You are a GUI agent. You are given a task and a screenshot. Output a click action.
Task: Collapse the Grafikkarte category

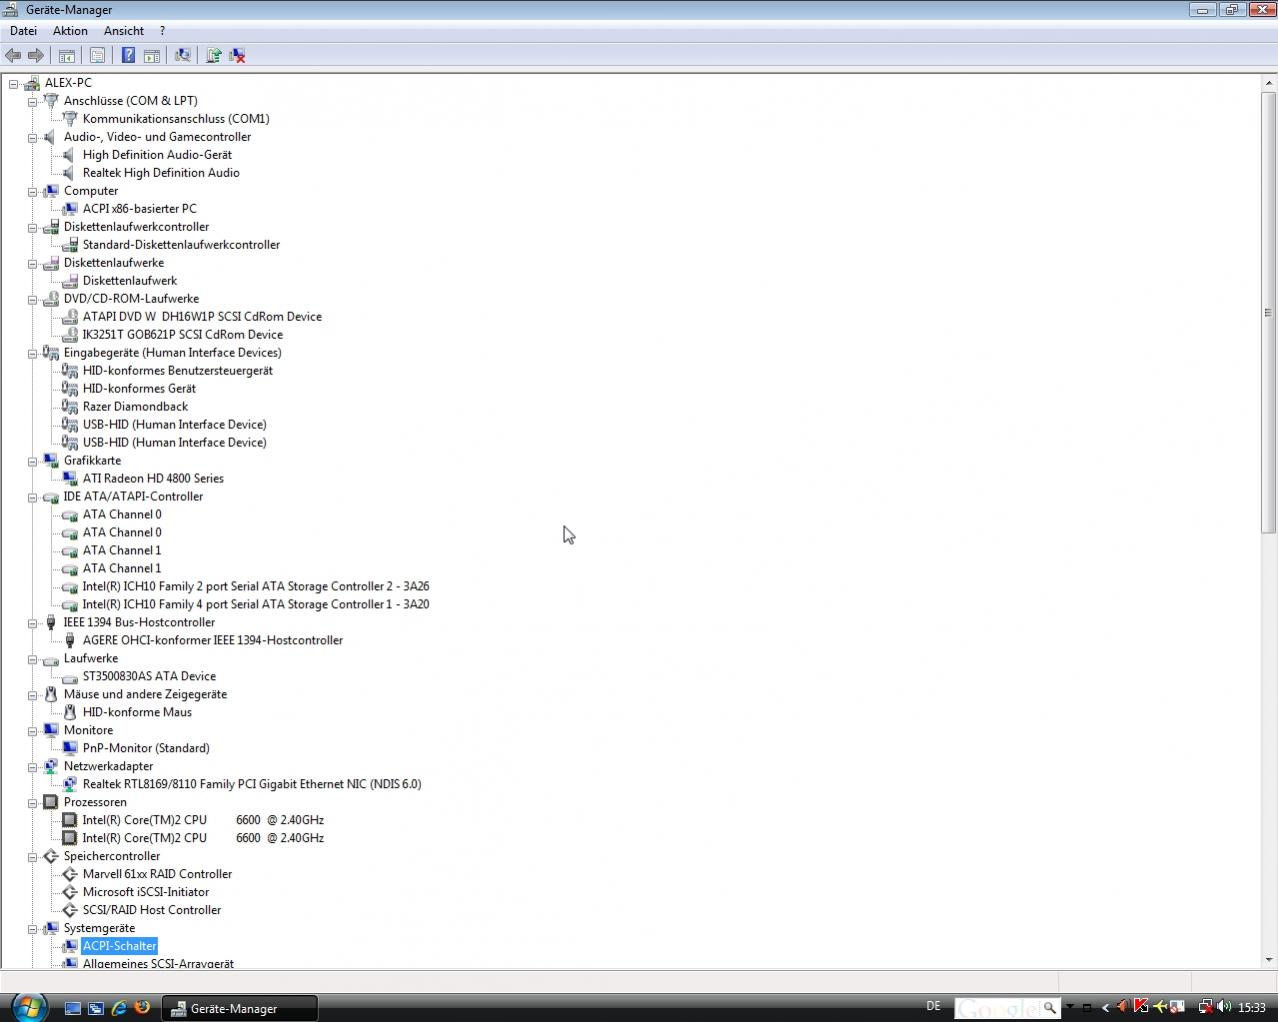pyautogui.click(x=32, y=461)
